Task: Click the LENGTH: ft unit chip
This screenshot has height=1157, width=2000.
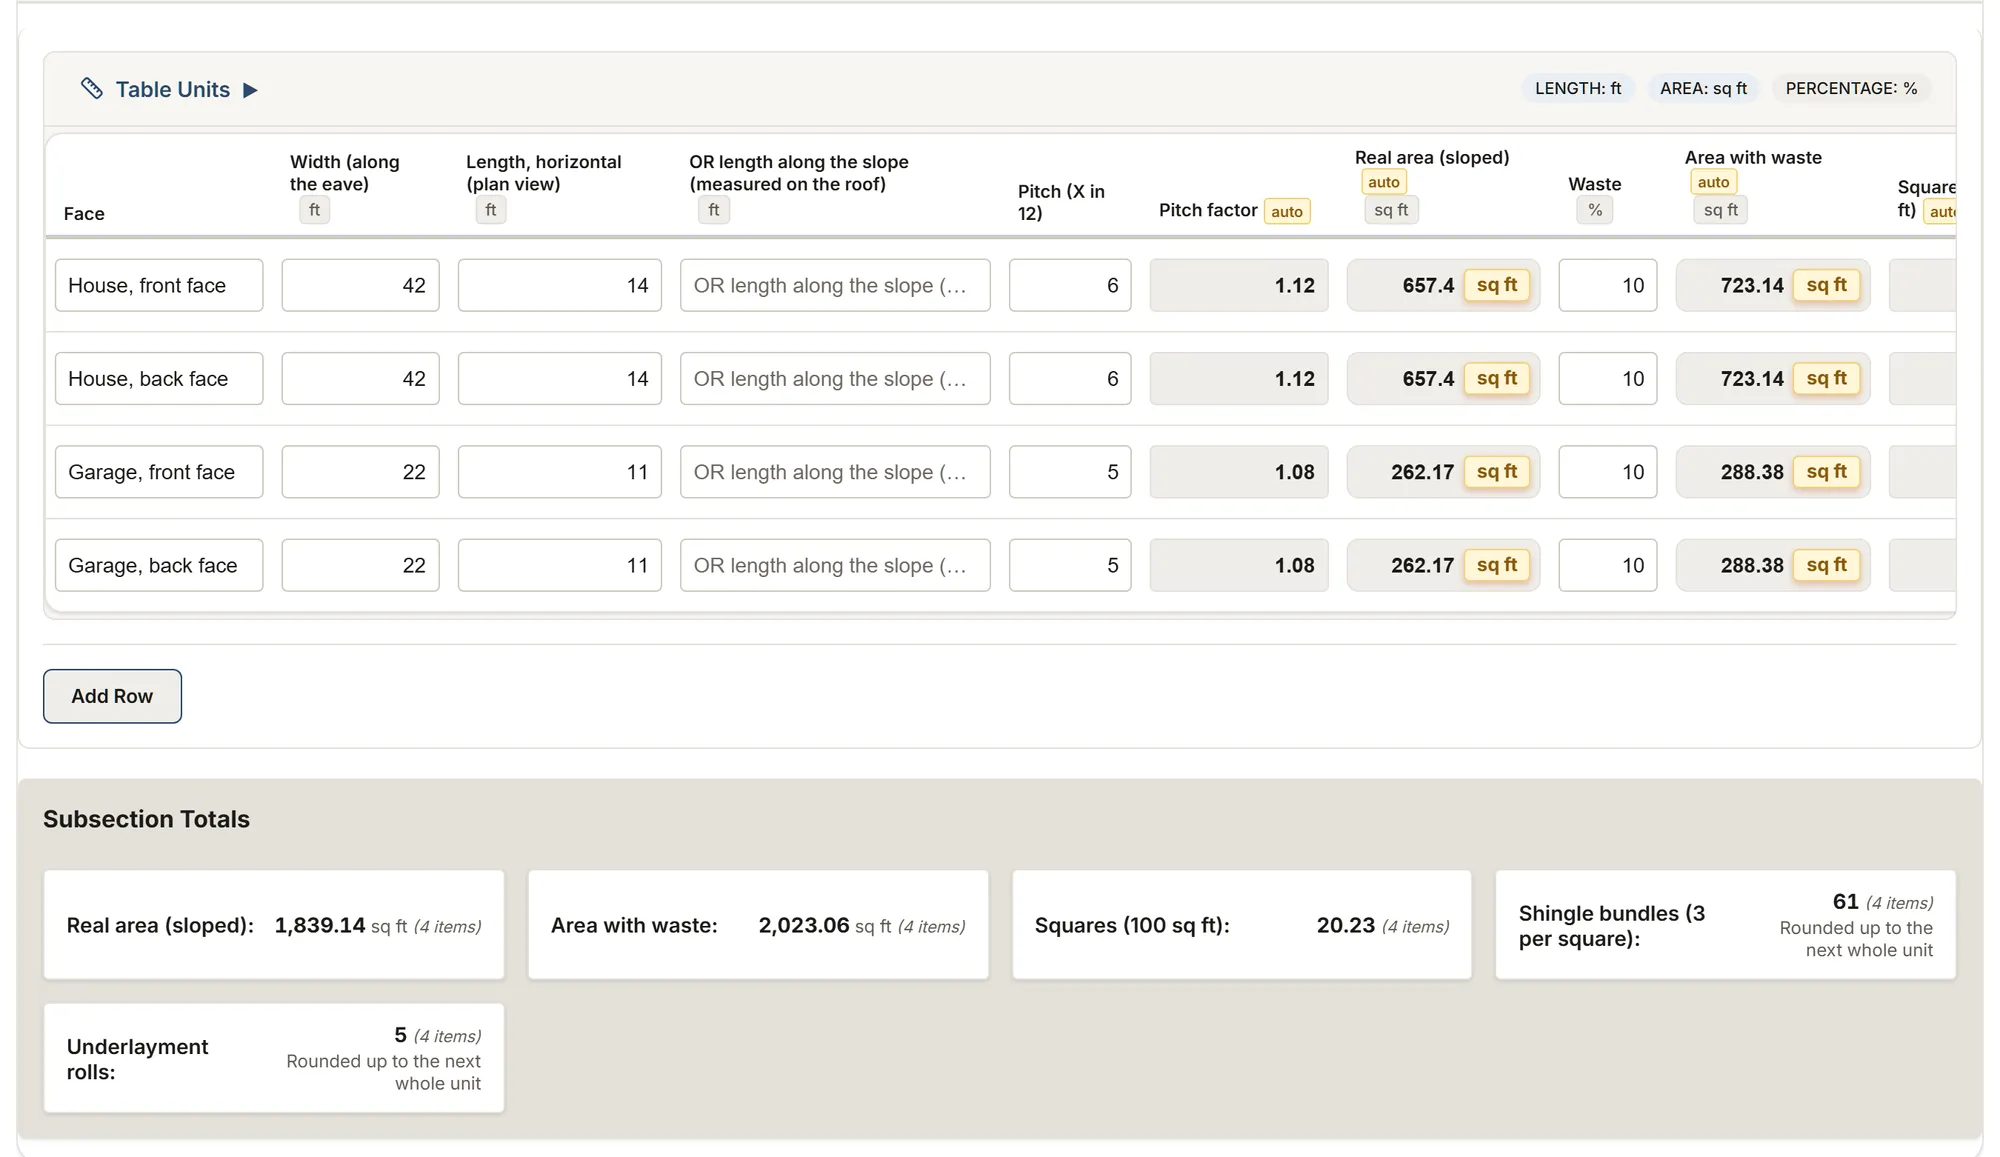Action: (1578, 88)
